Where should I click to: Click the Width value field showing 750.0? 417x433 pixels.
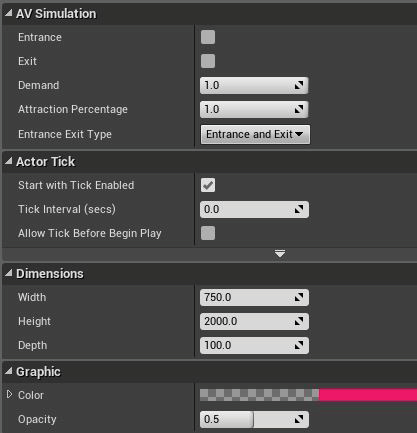click(x=254, y=297)
